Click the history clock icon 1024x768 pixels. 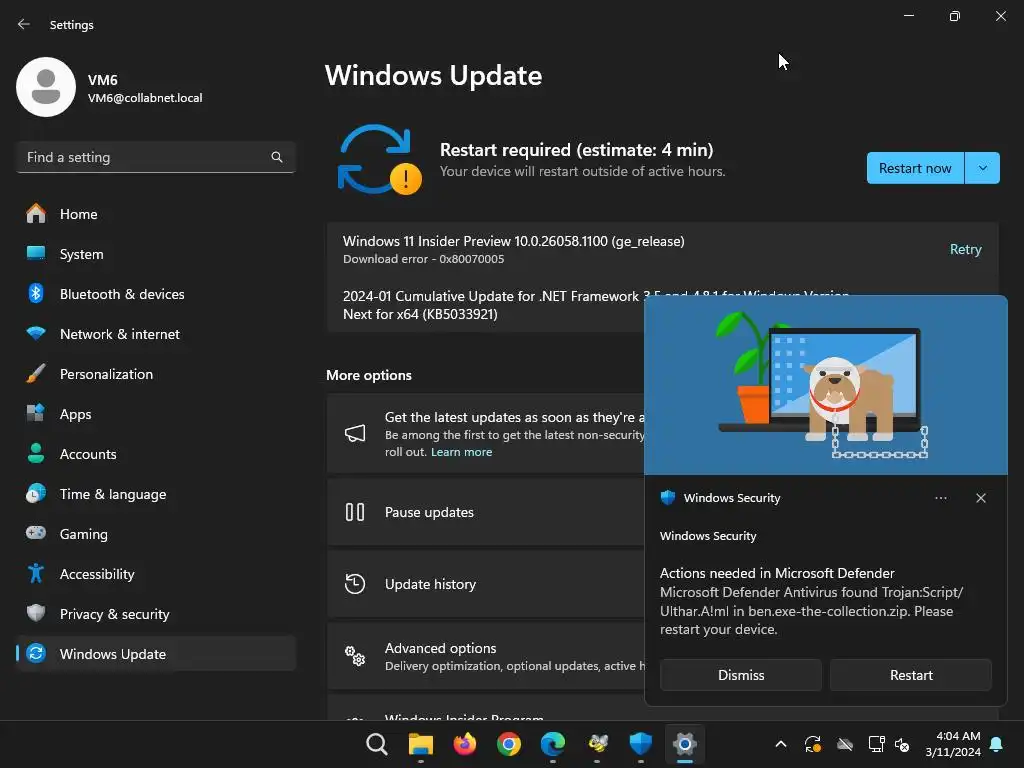click(x=355, y=584)
